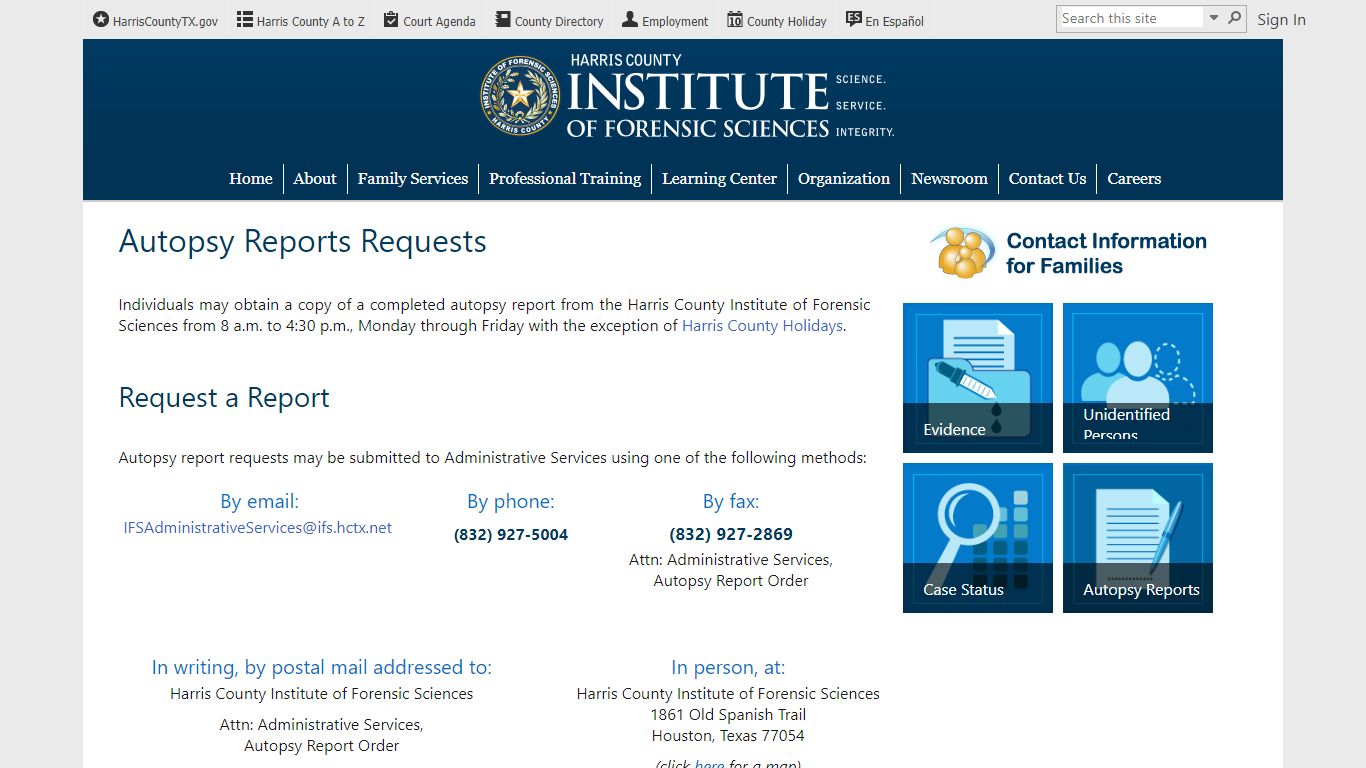This screenshot has width=1366, height=768.
Task: Click the Request a Report heading
Action: click(224, 398)
